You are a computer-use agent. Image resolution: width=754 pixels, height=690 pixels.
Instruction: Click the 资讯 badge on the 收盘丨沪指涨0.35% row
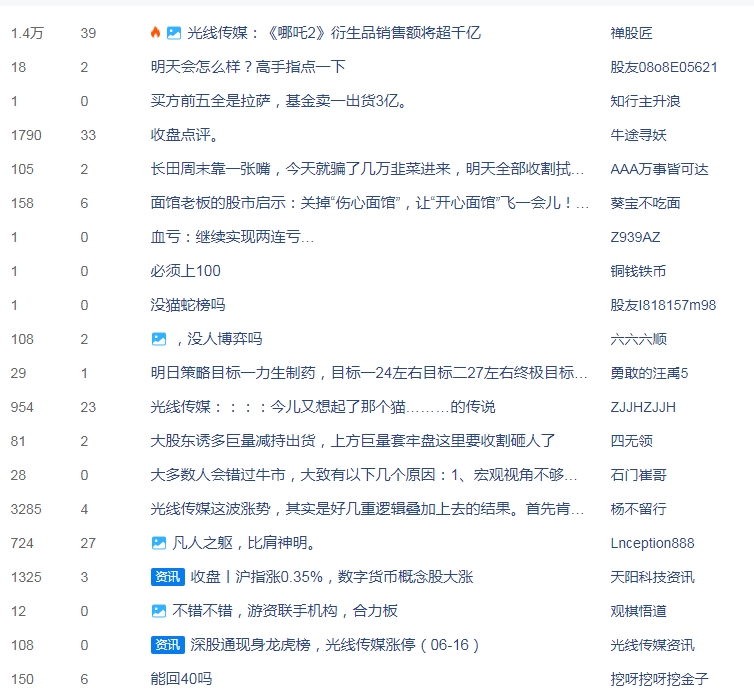pyautogui.click(x=168, y=577)
